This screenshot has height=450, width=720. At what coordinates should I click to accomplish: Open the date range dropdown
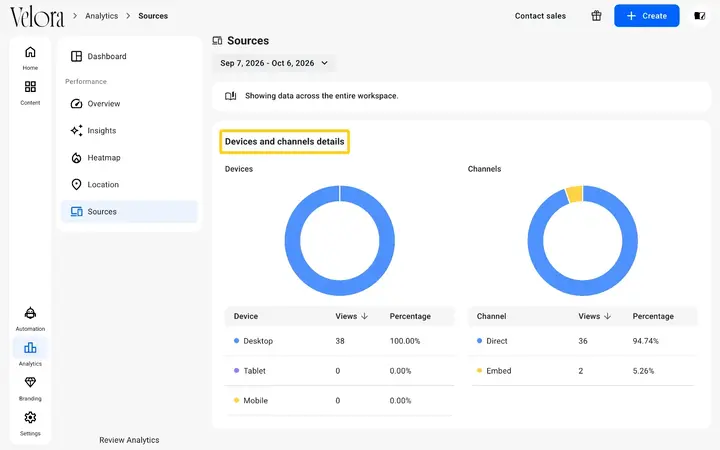(274, 63)
